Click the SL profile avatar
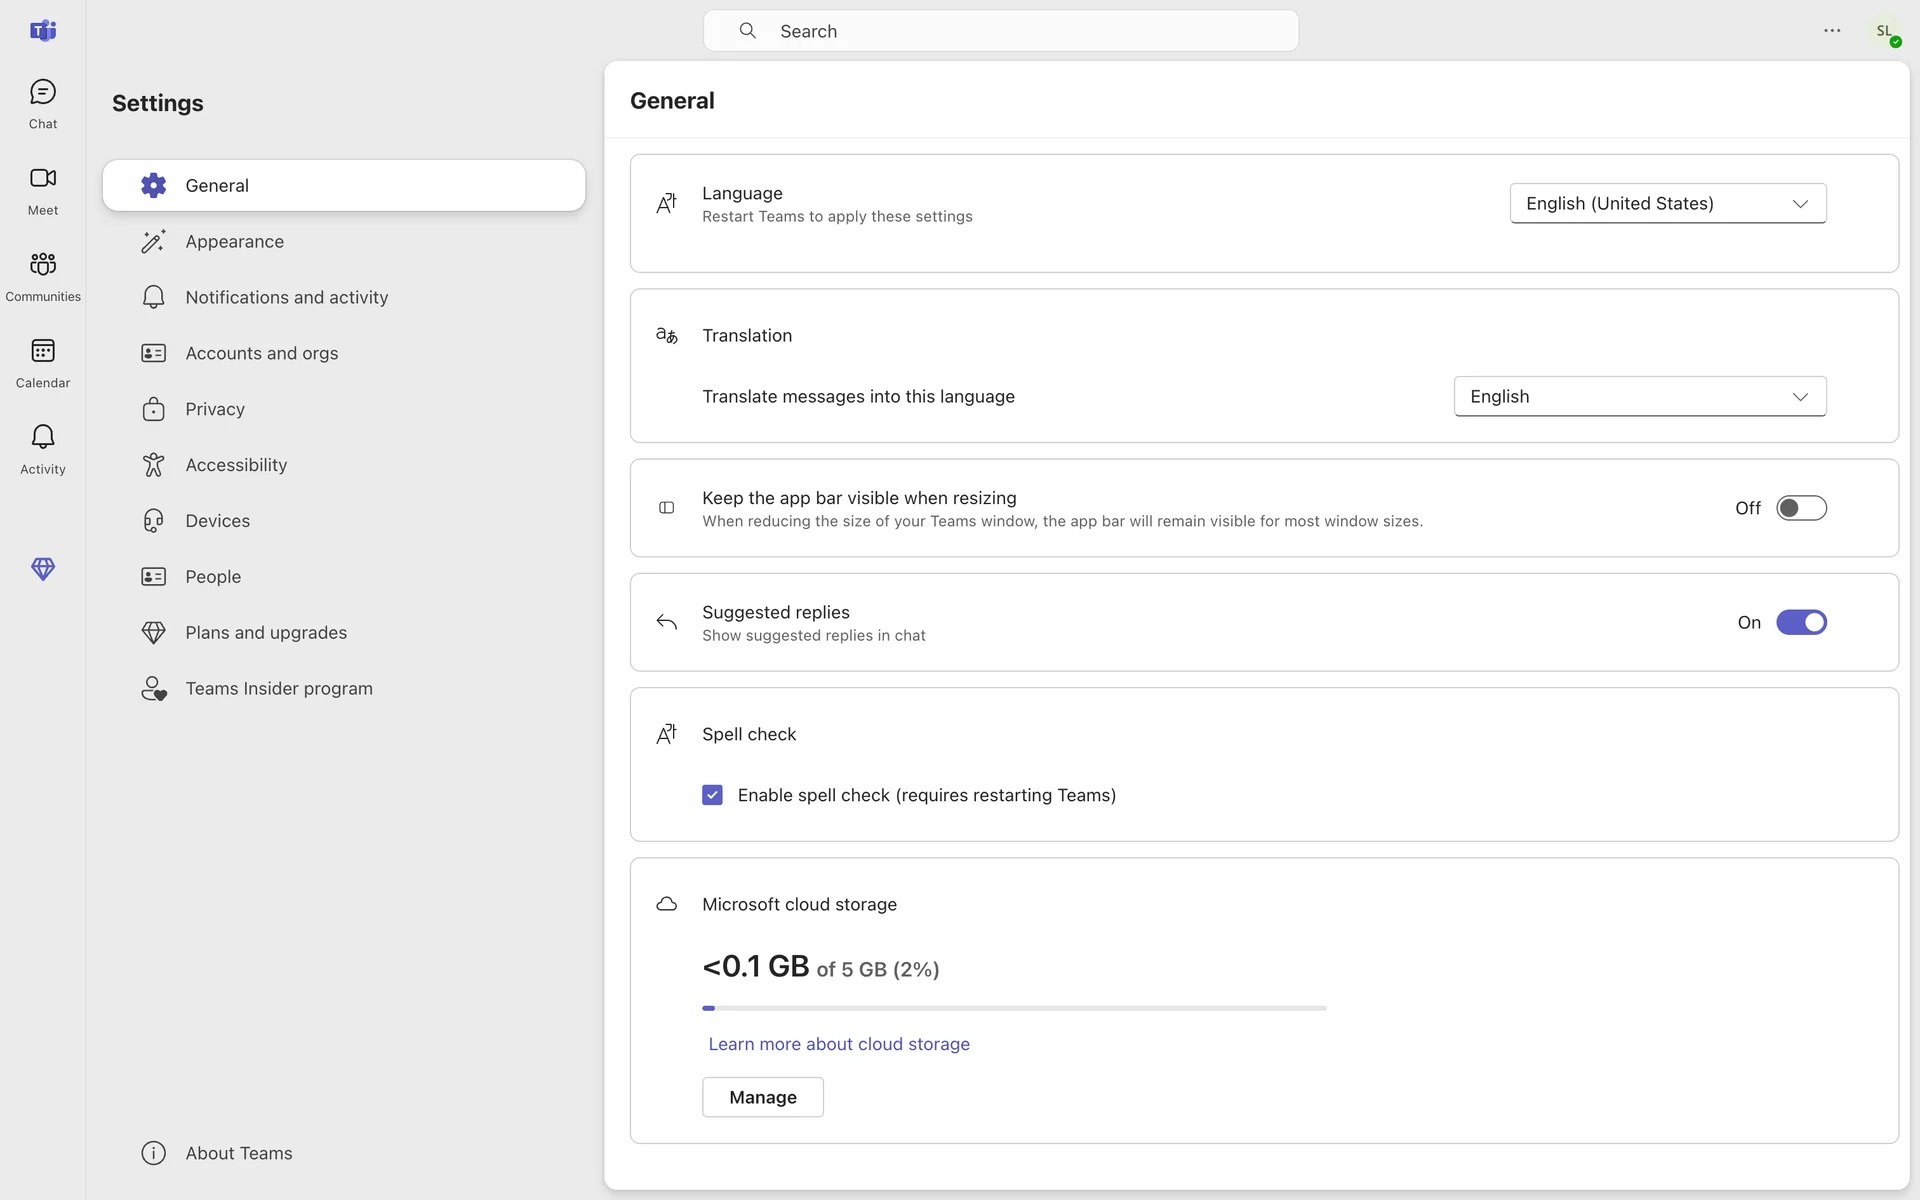 (x=1885, y=31)
